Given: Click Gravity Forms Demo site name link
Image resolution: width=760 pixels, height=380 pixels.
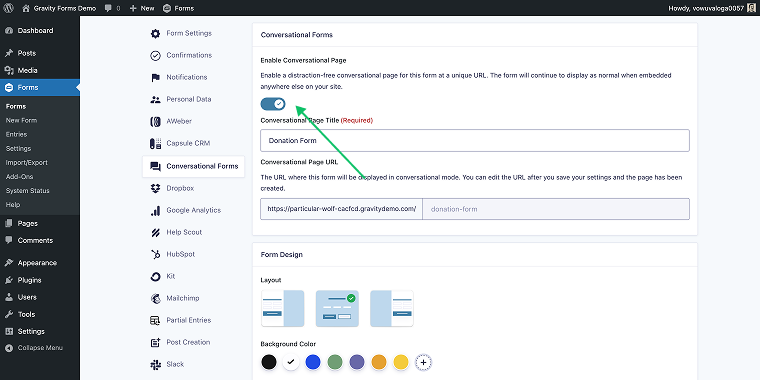Looking at the screenshot, I should pyautogui.click(x=65, y=8).
